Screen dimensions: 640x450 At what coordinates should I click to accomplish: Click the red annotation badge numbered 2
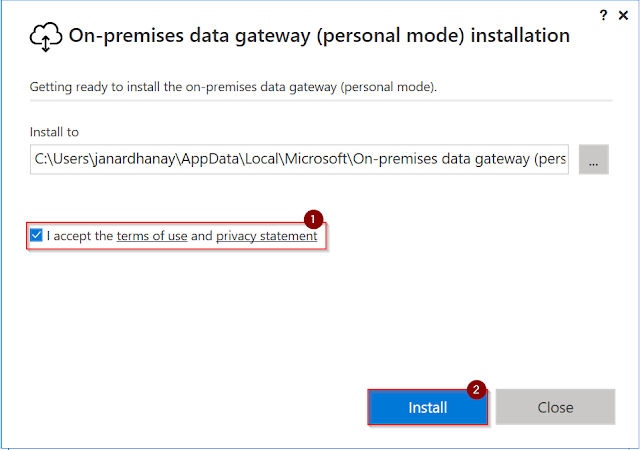(477, 389)
